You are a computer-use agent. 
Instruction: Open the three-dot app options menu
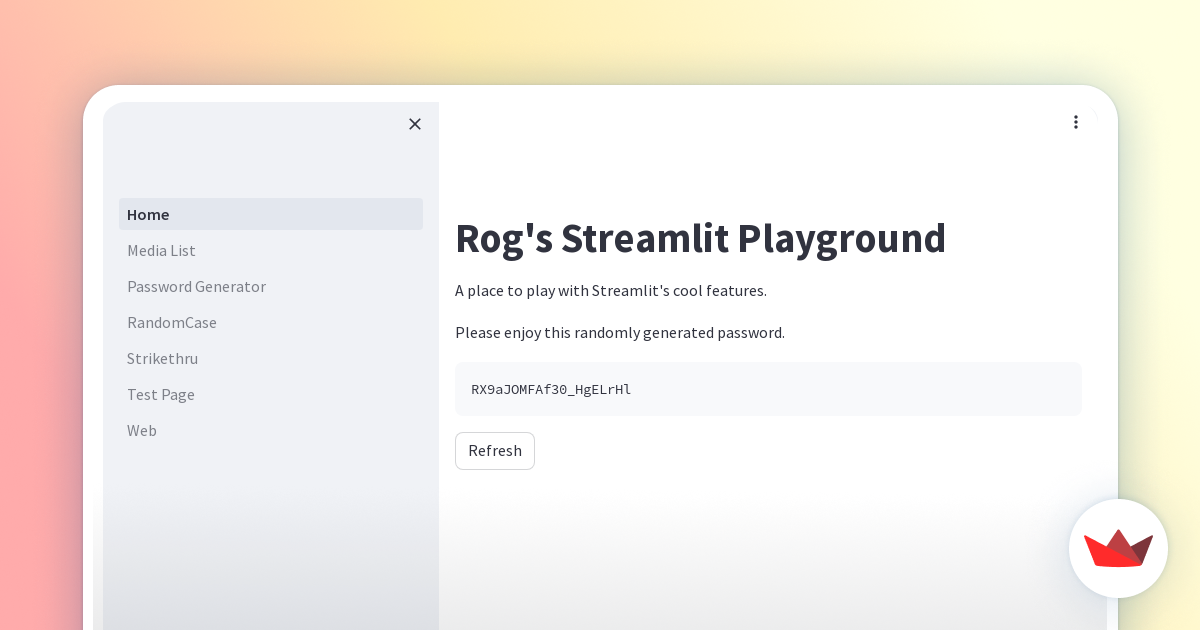(x=1076, y=122)
